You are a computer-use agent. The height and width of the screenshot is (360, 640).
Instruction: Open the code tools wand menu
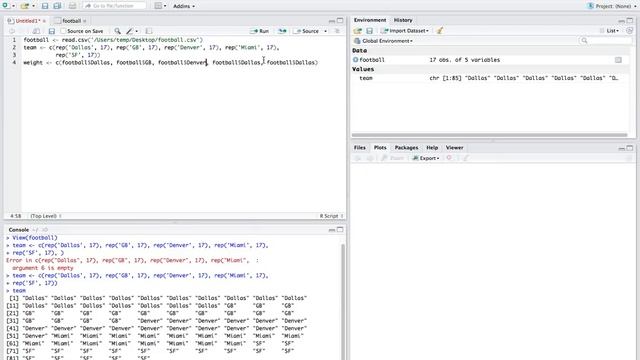tap(131, 31)
